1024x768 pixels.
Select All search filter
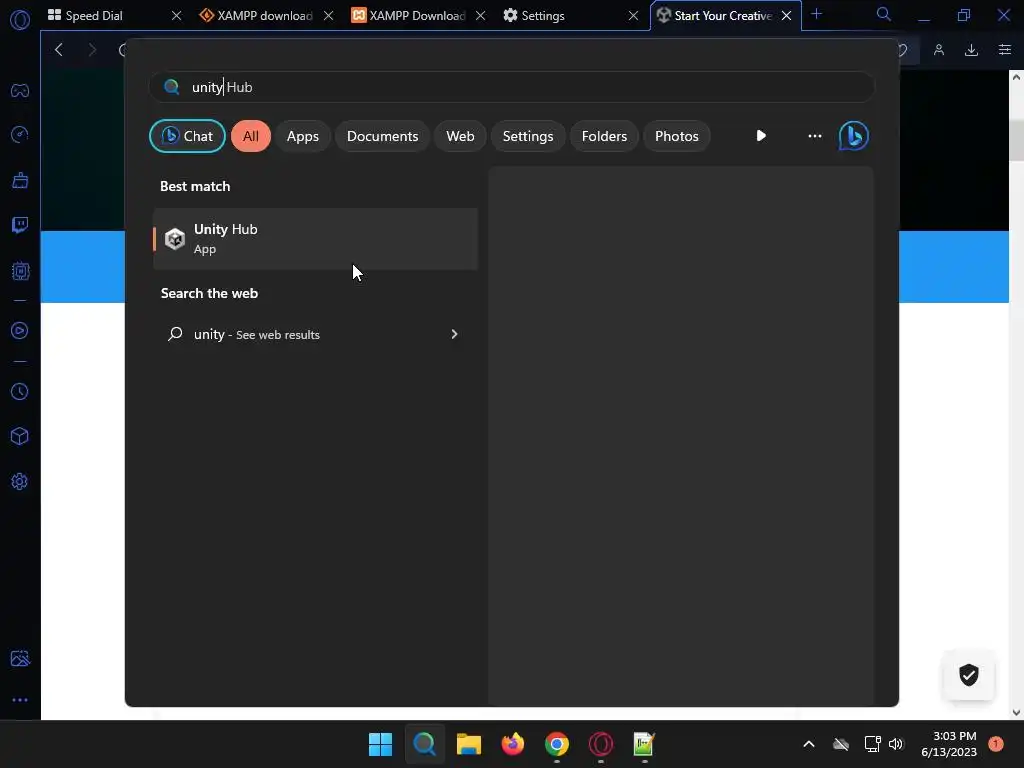251,136
